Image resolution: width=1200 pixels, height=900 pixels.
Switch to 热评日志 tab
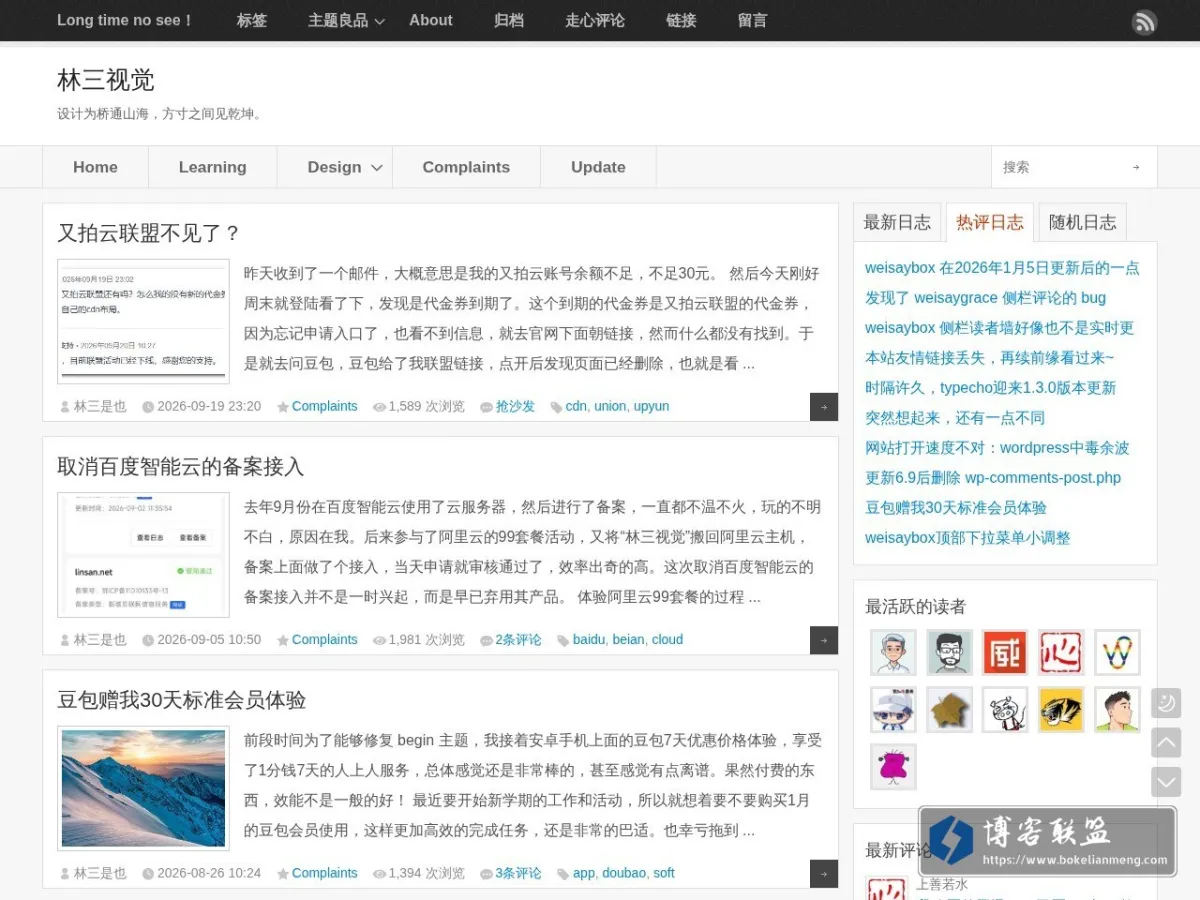(990, 222)
